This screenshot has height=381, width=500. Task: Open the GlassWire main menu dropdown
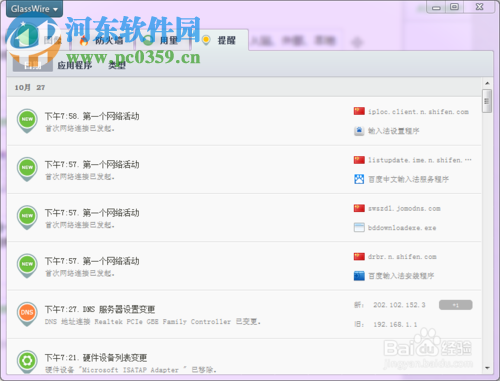[x=34, y=9]
